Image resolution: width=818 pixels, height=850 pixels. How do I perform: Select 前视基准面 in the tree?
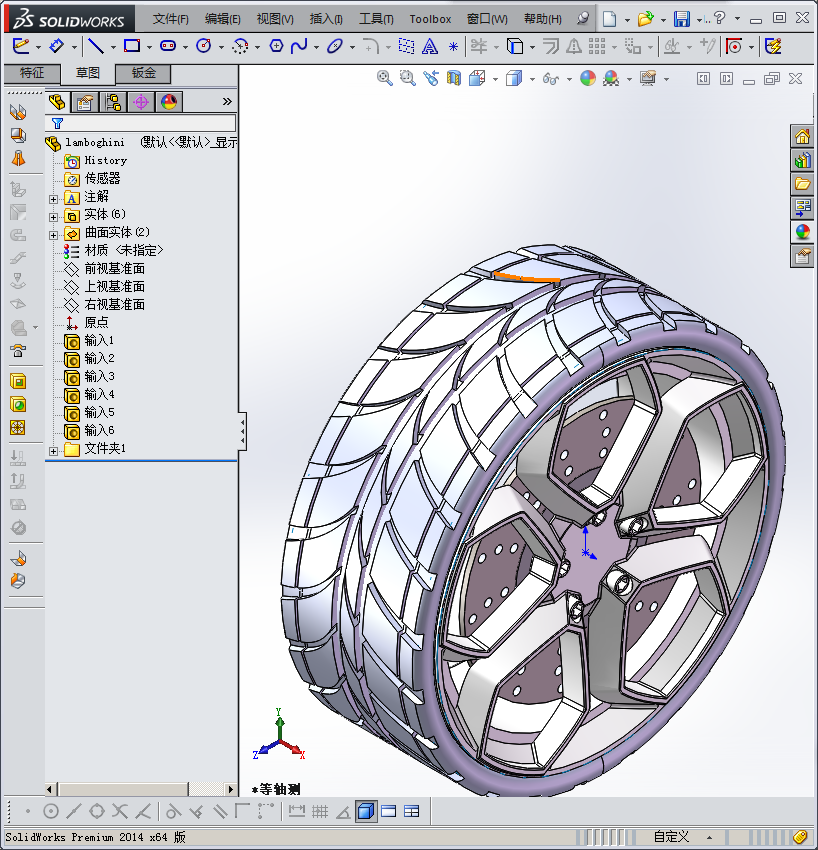(x=114, y=268)
